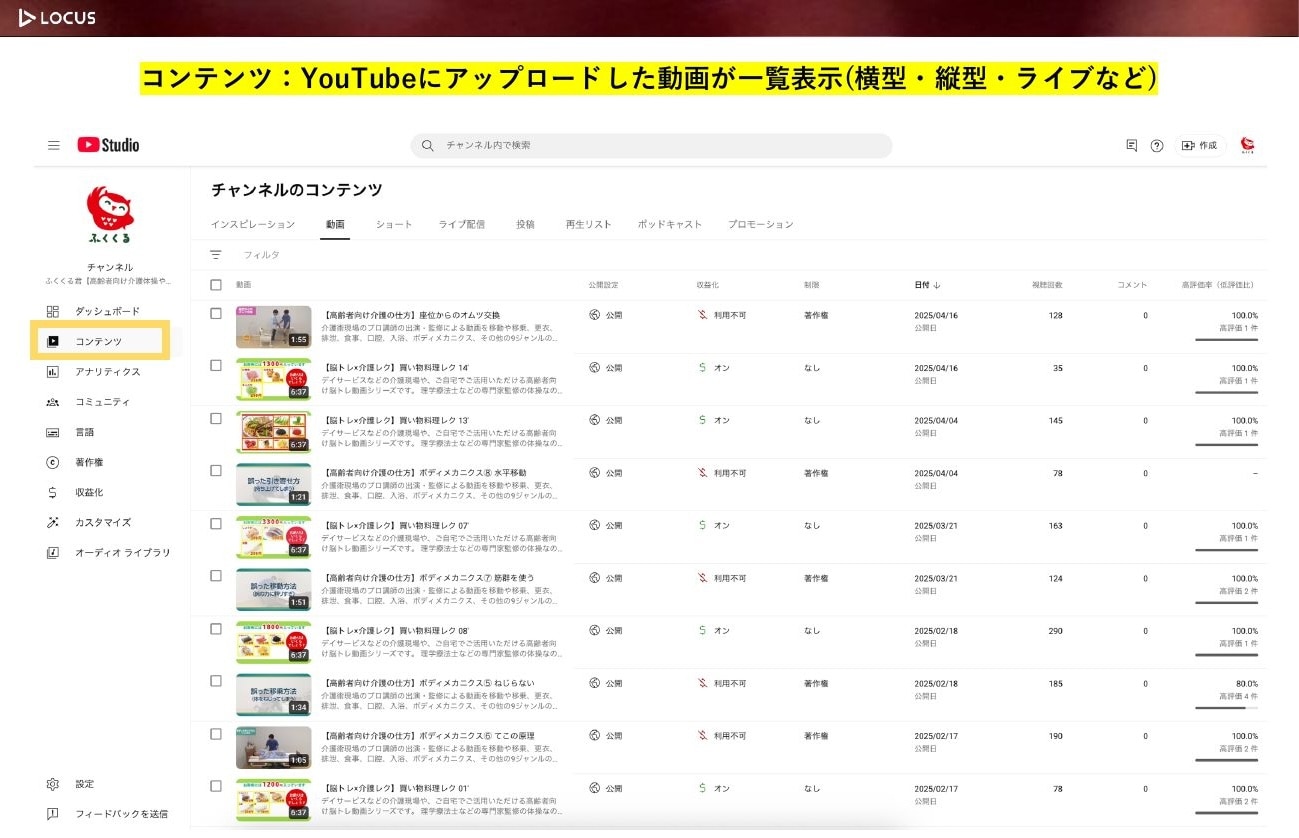This screenshot has height=838, width=1299.
Task: Open the help question mark icon
Action: [x=1156, y=146]
